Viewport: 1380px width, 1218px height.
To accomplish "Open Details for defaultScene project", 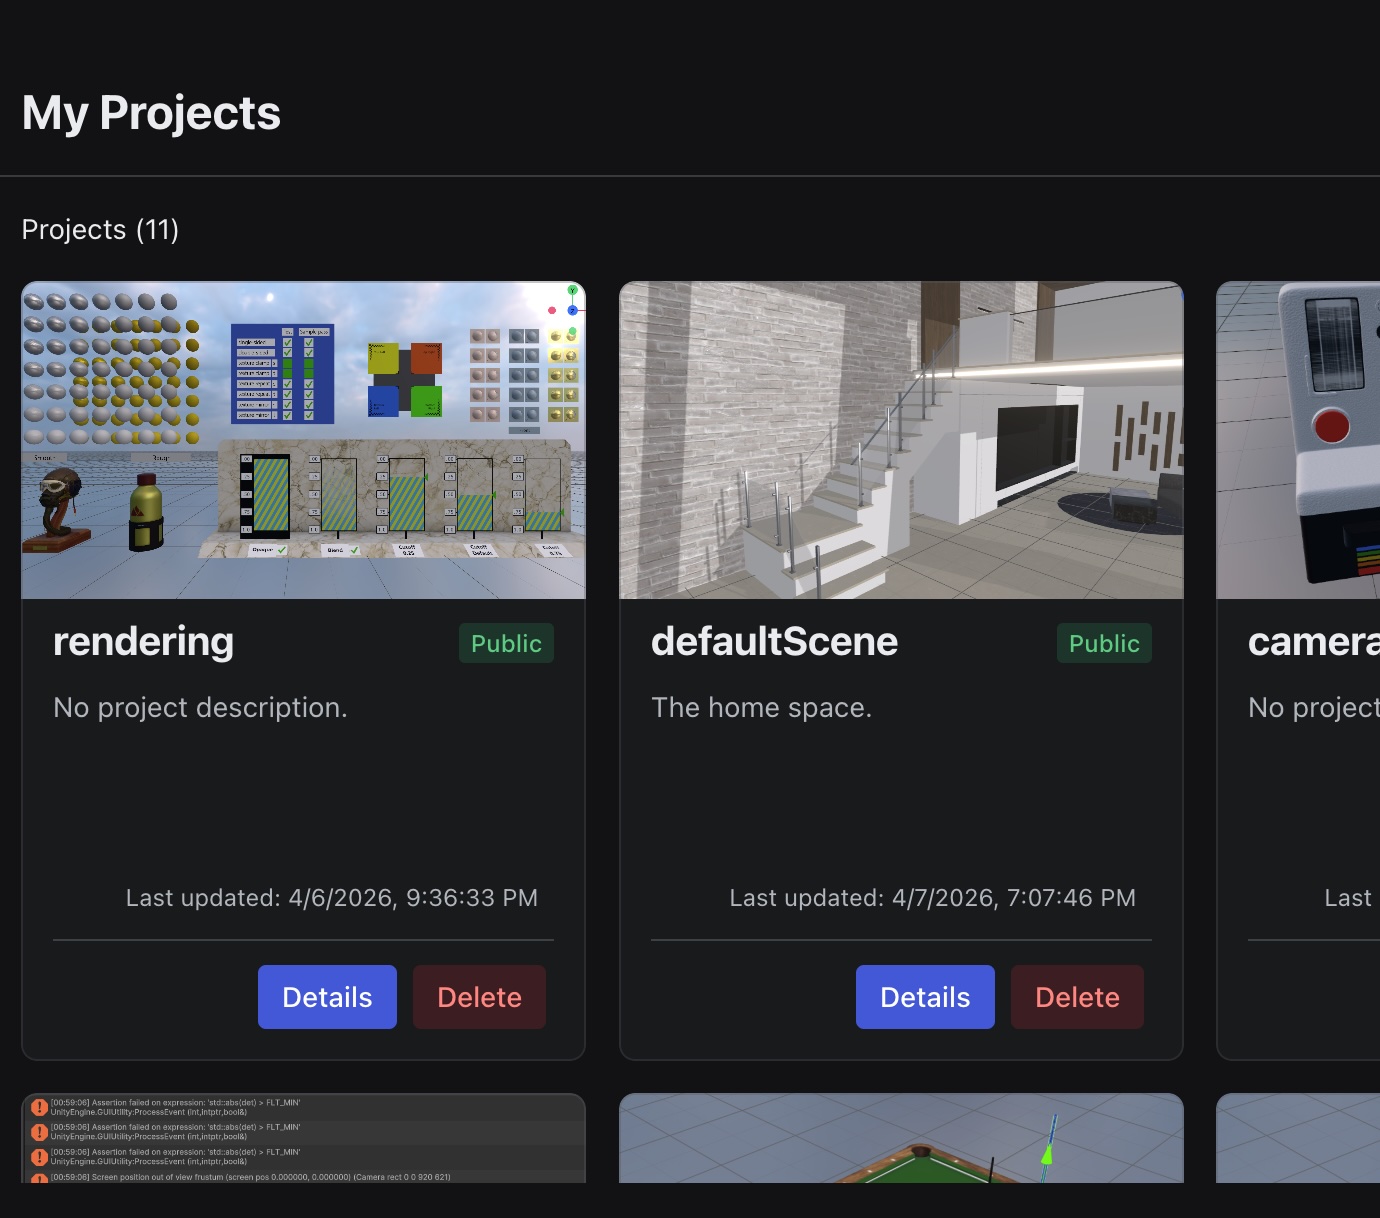I will tap(925, 997).
